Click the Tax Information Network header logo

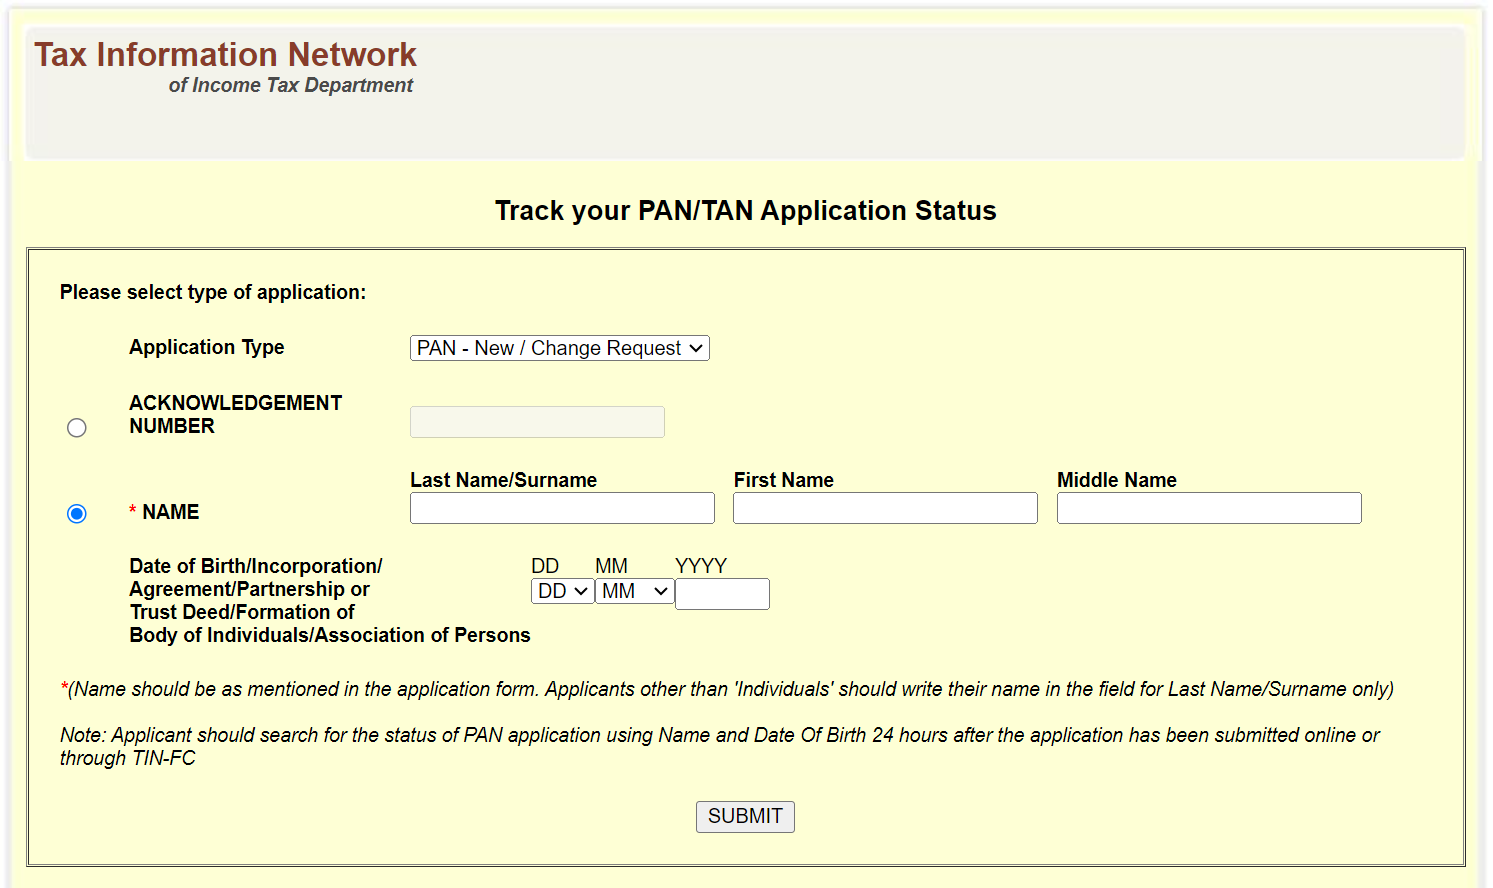[225, 55]
